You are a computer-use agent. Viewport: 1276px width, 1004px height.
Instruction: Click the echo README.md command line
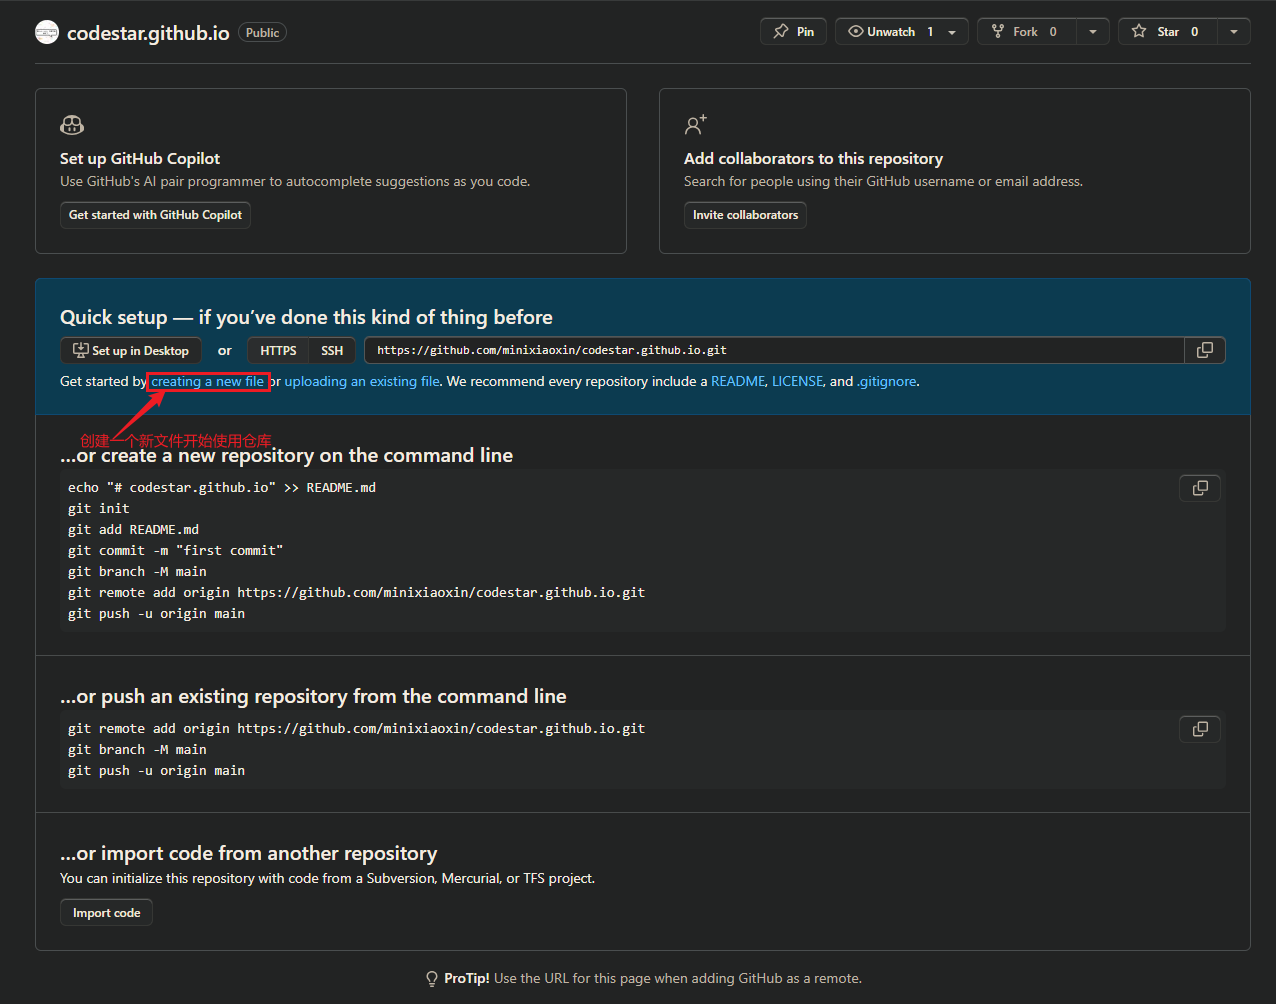tap(222, 487)
